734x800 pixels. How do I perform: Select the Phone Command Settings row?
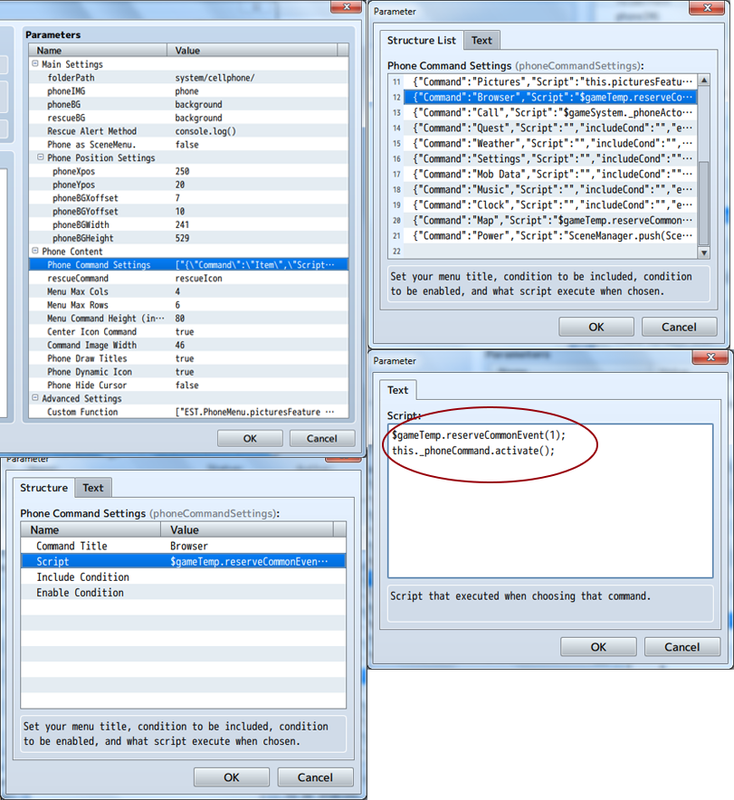tap(189, 264)
